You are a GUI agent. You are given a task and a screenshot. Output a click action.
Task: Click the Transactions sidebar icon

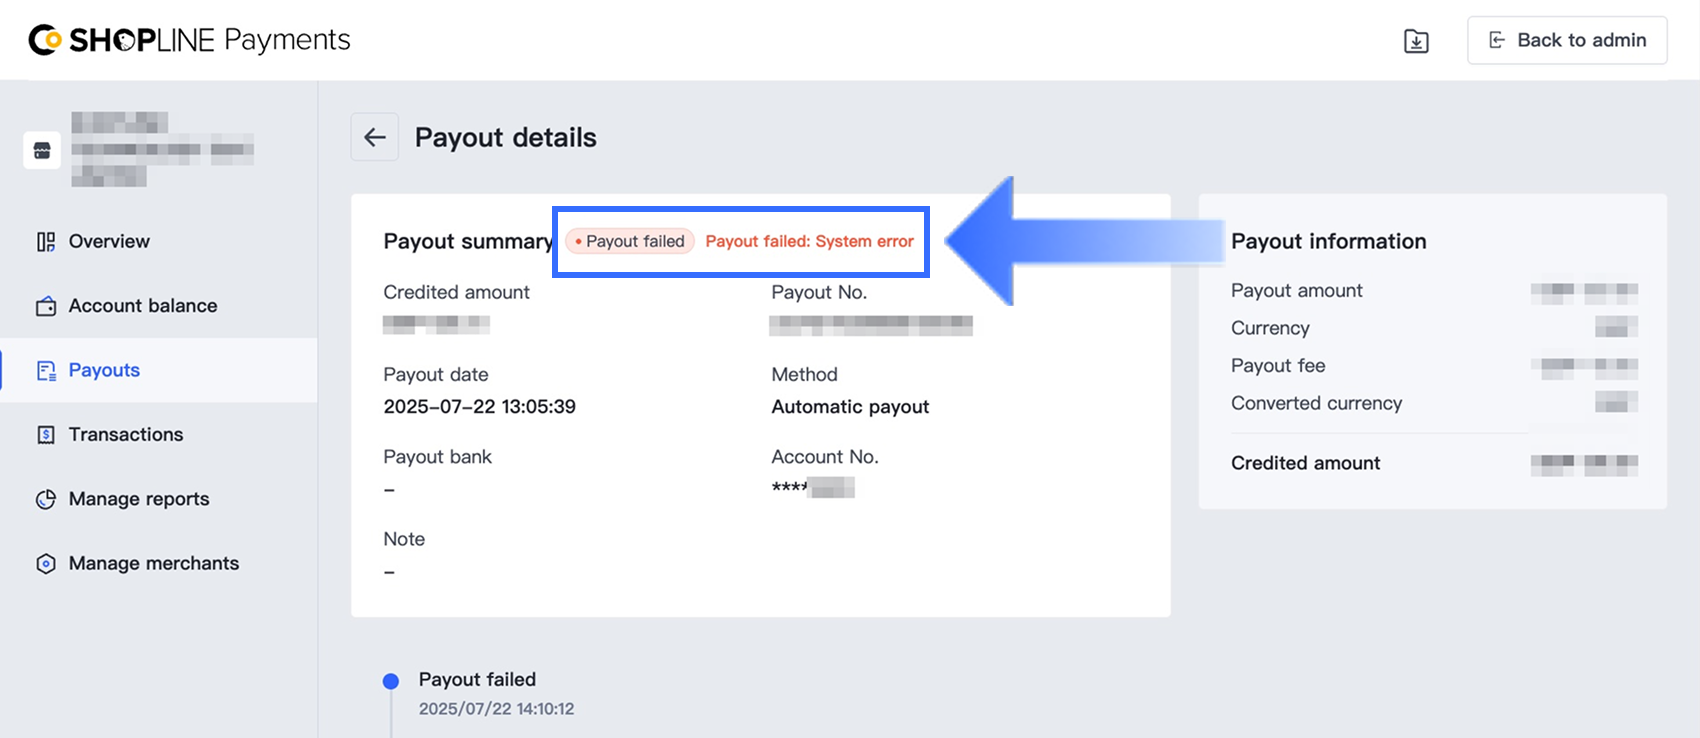click(46, 435)
